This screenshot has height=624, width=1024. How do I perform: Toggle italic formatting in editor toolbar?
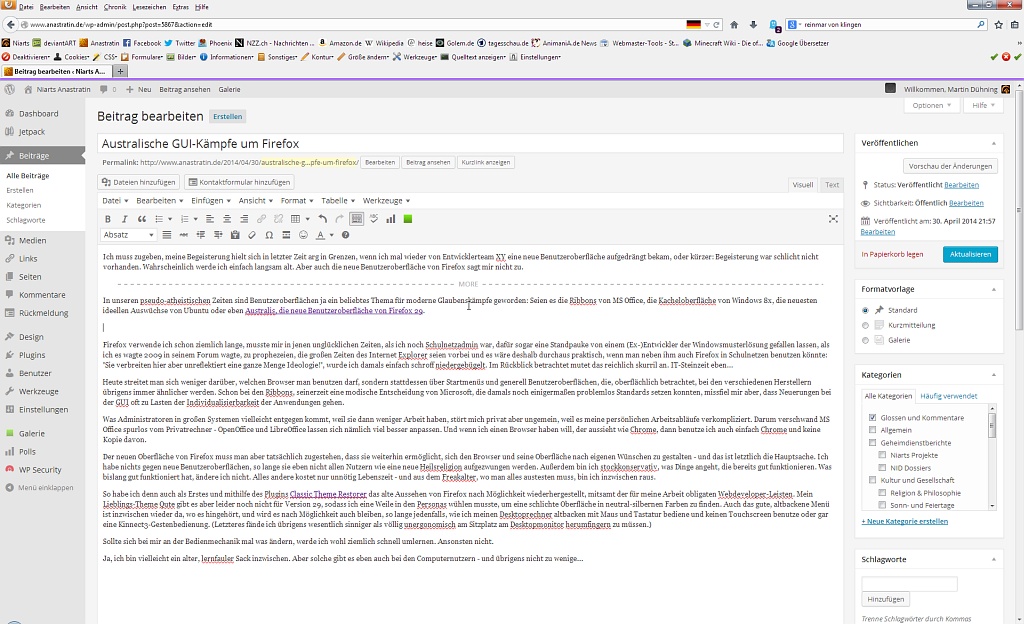point(124,219)
